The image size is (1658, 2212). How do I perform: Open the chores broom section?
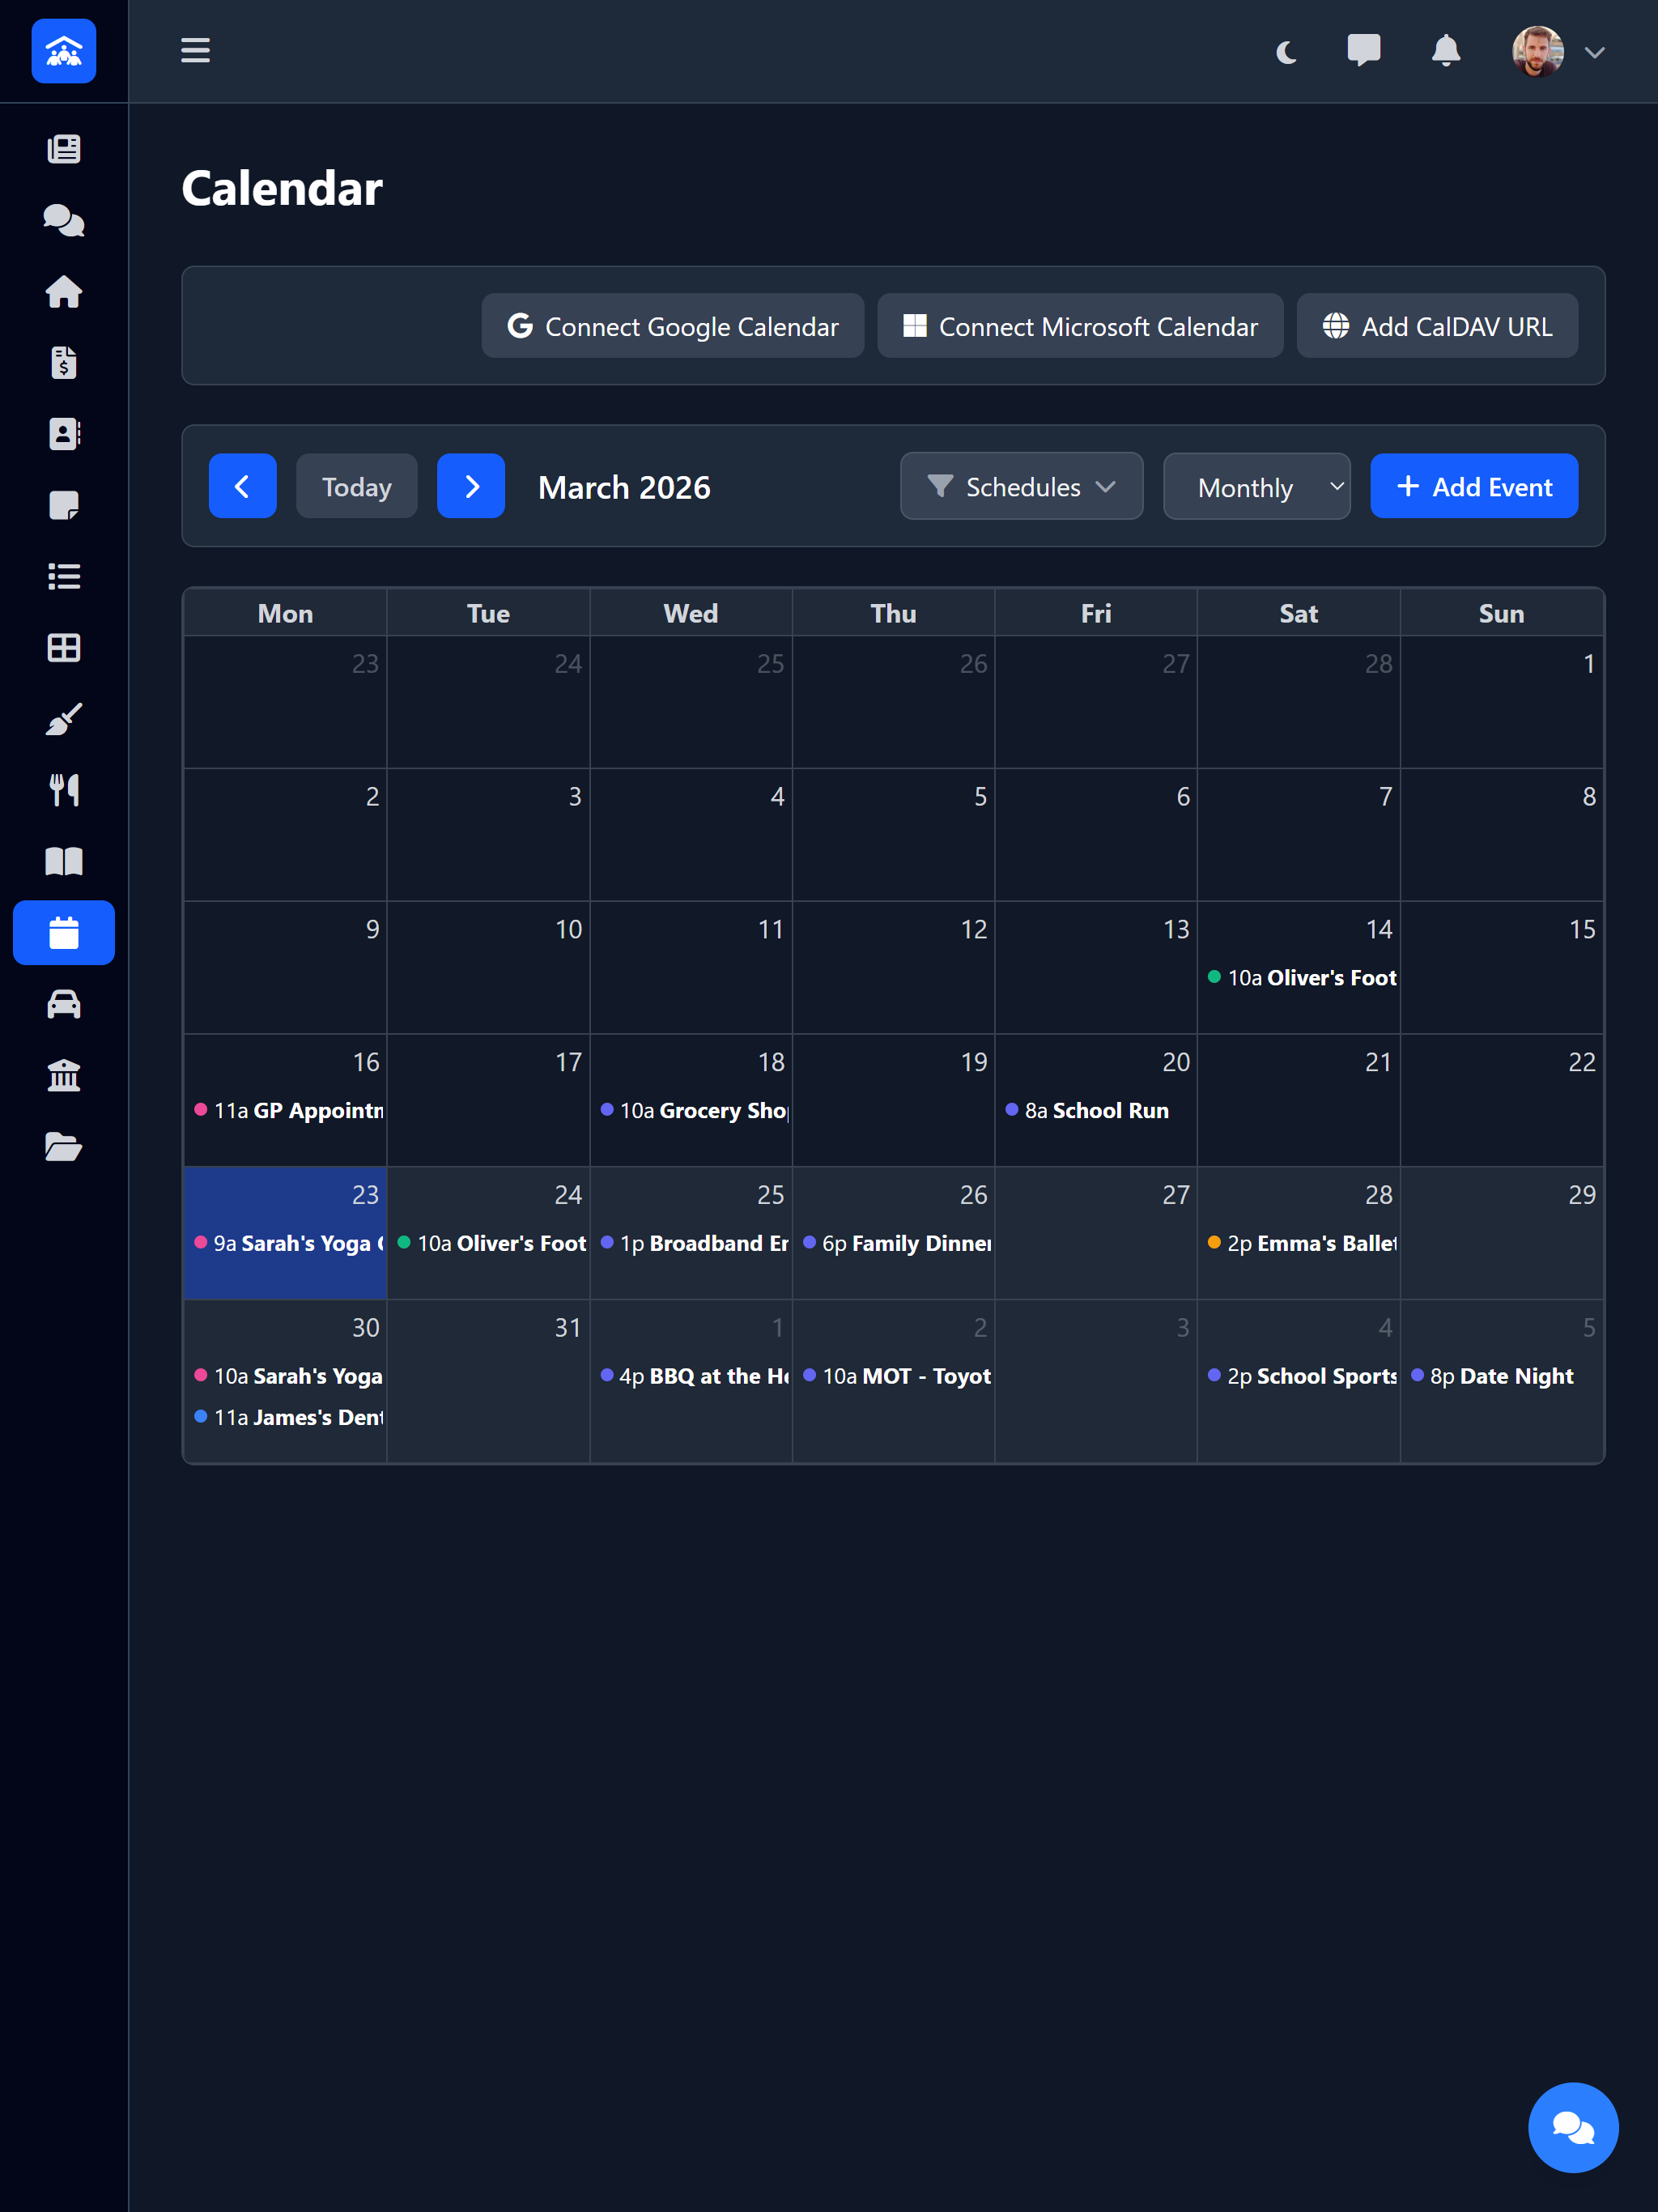pyautogui.click(x=64, y=718)
